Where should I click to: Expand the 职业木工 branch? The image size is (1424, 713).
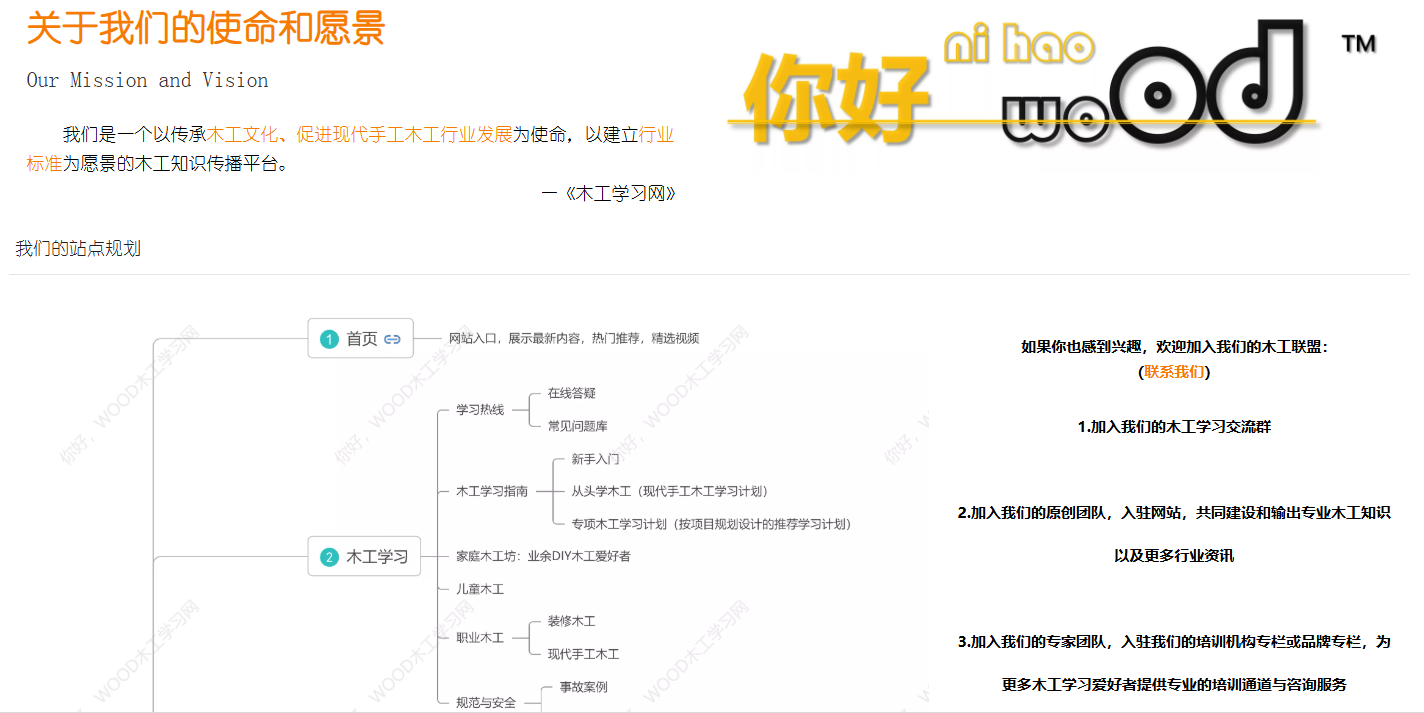point(480,638)
